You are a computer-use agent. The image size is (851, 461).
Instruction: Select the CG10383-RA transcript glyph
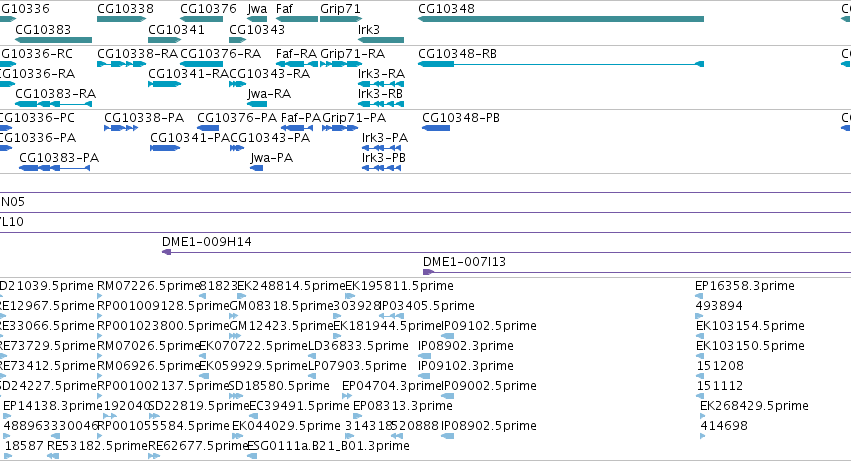click(53, 104)
